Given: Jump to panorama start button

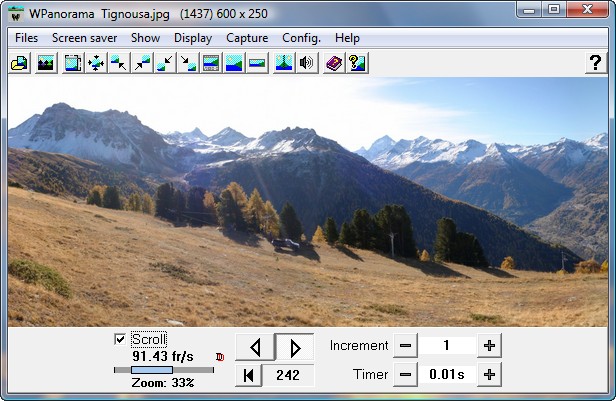Looking at the screenshot, I should (x=248, y=375).
